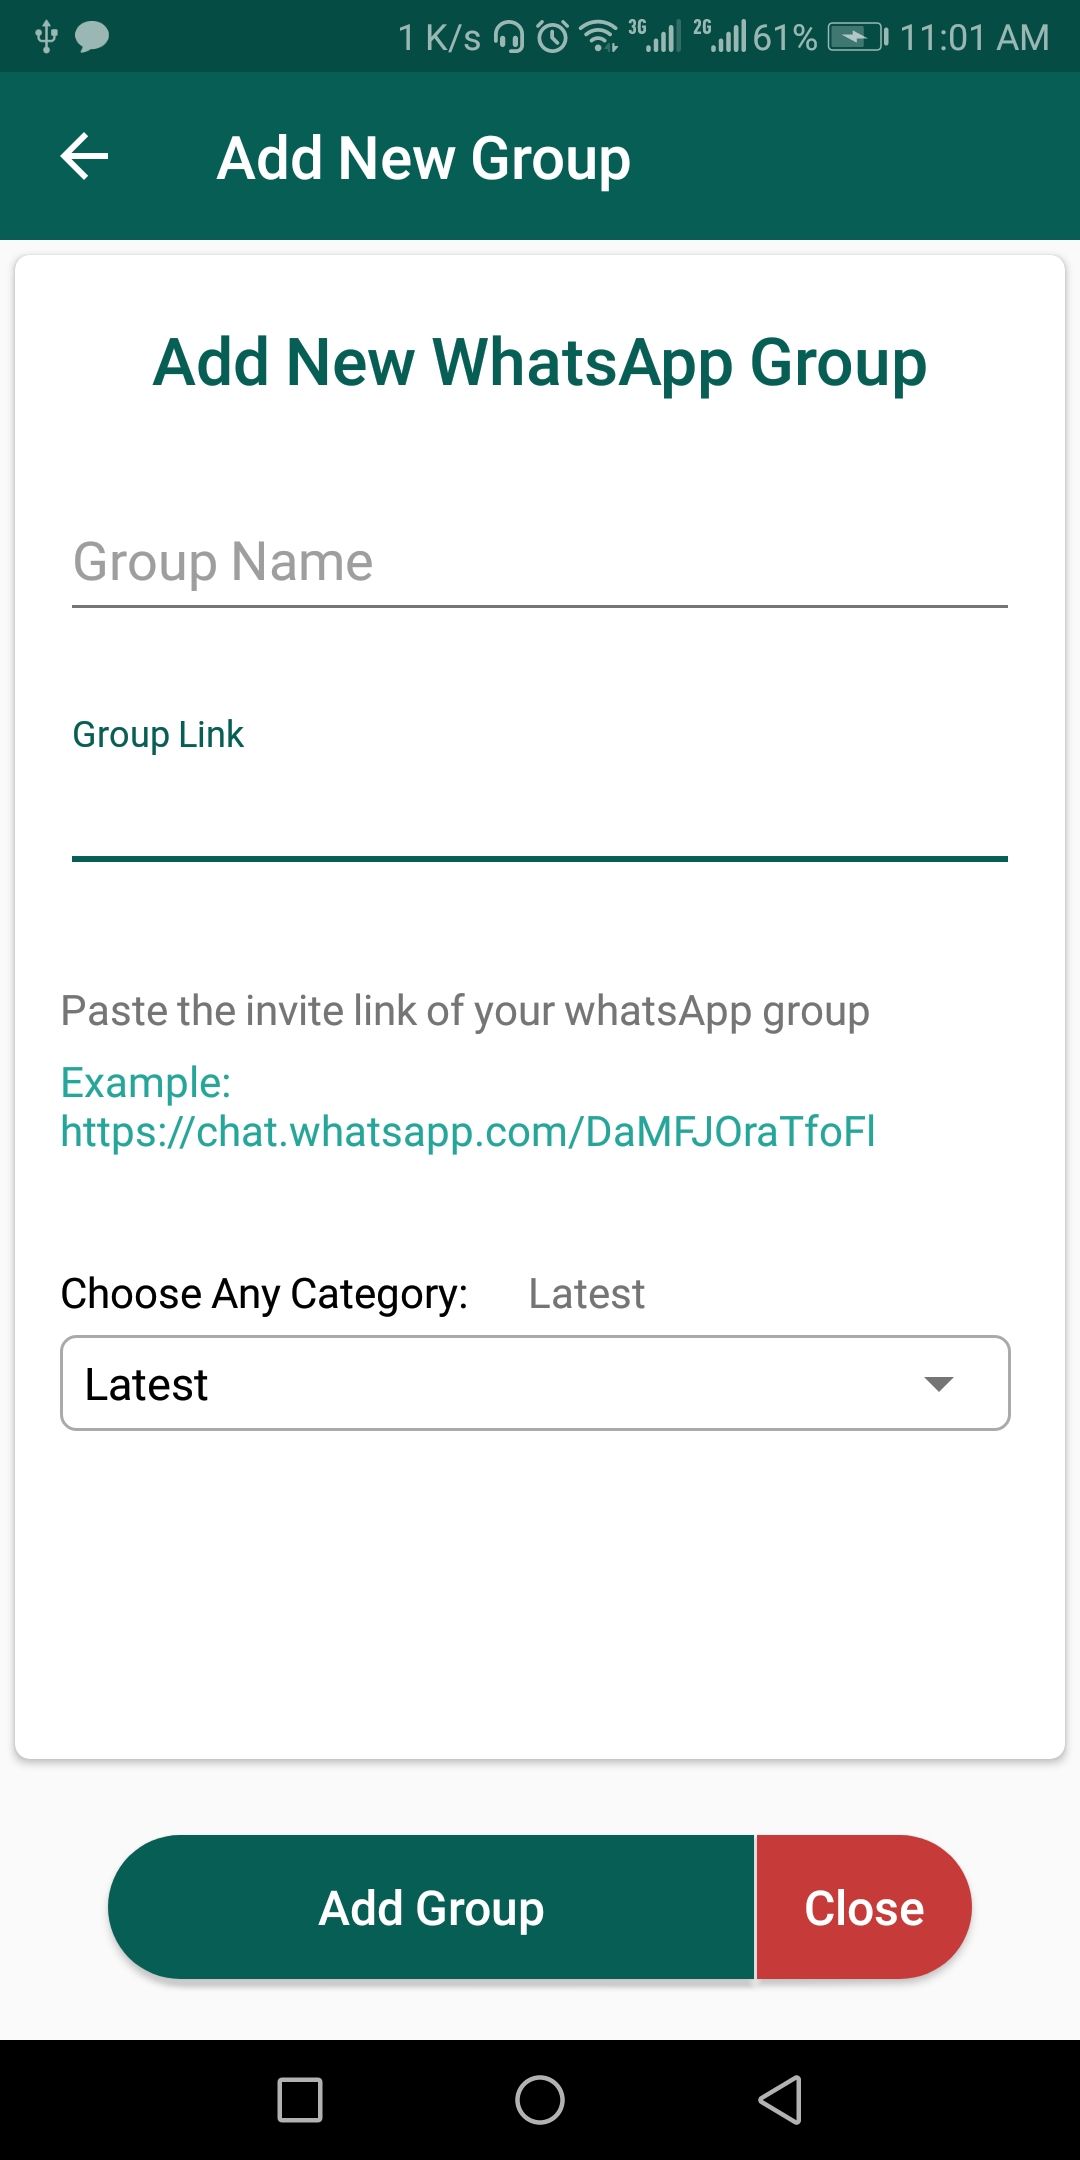Tap the alarm clock status icon
This screenshot has height=2160, width=1080.
pos(552,37)
